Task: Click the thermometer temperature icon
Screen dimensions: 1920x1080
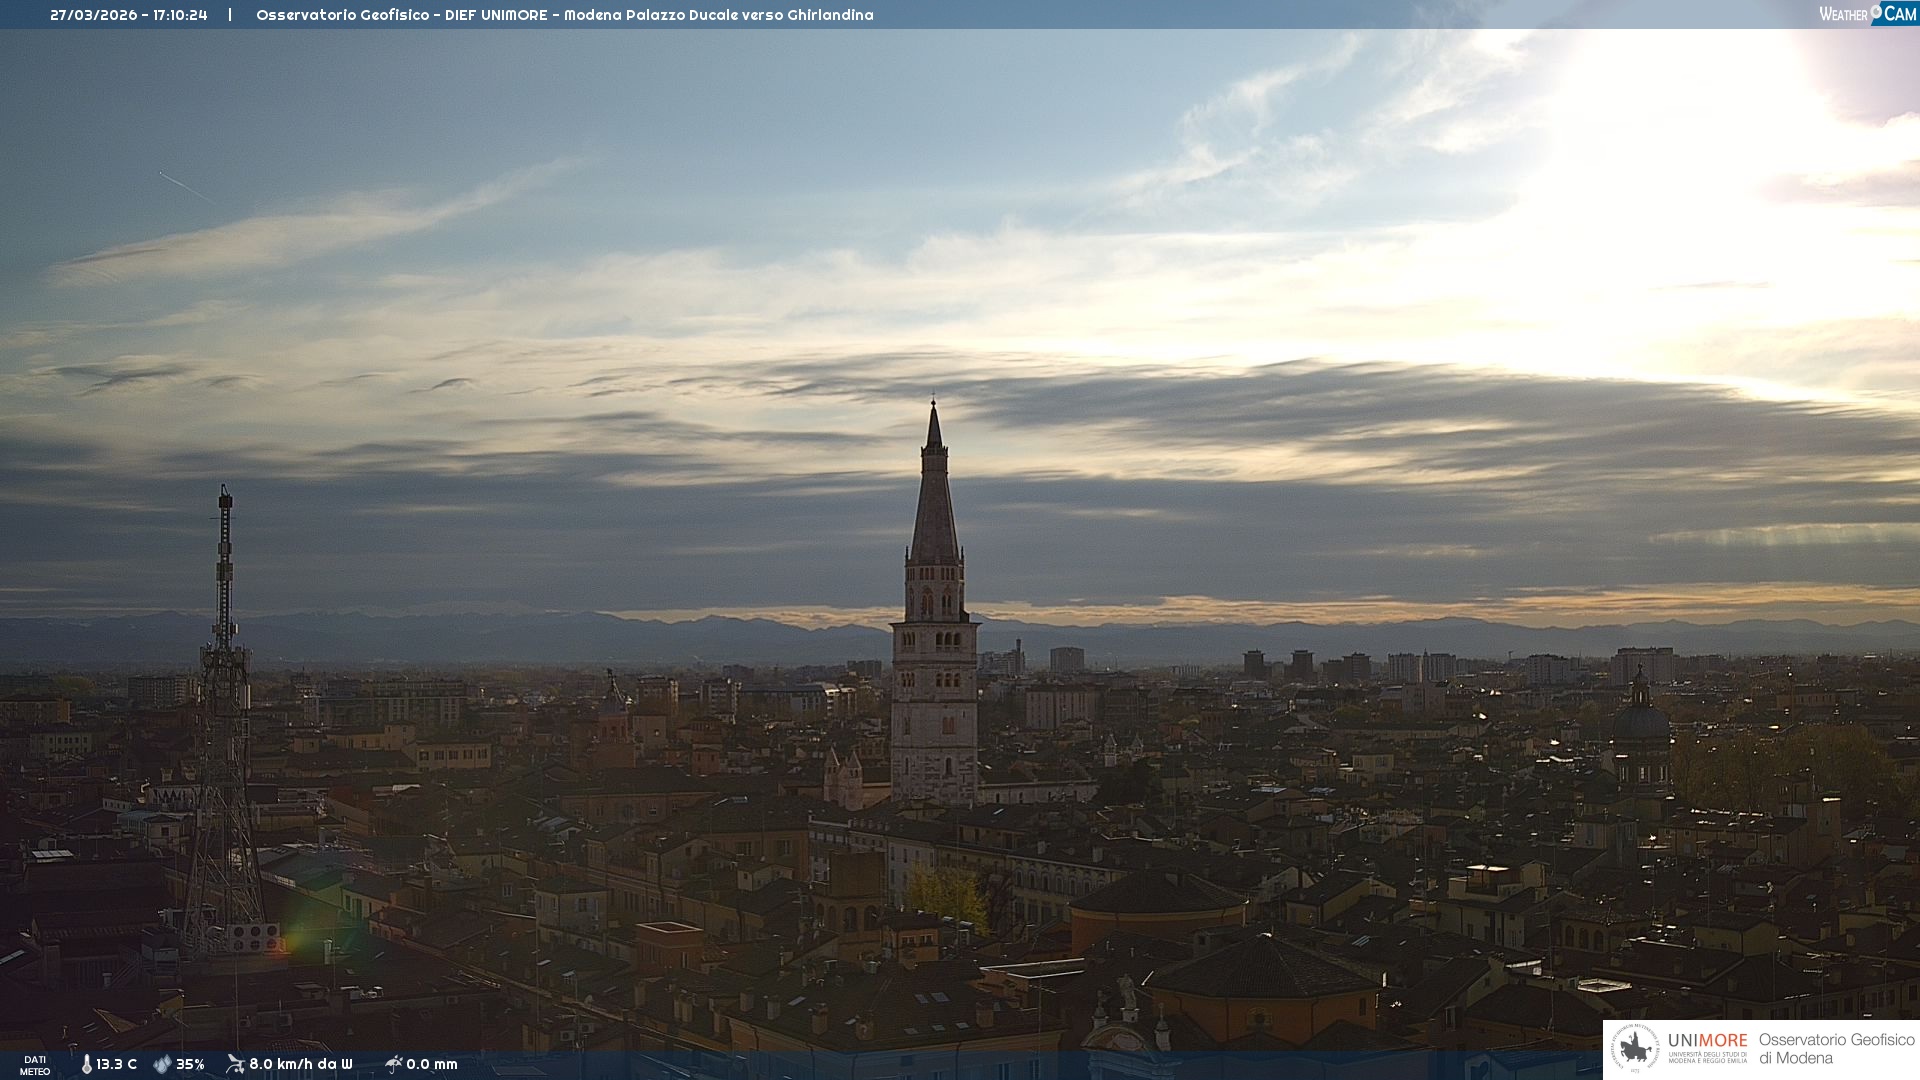Action: tap(87, 1064)
